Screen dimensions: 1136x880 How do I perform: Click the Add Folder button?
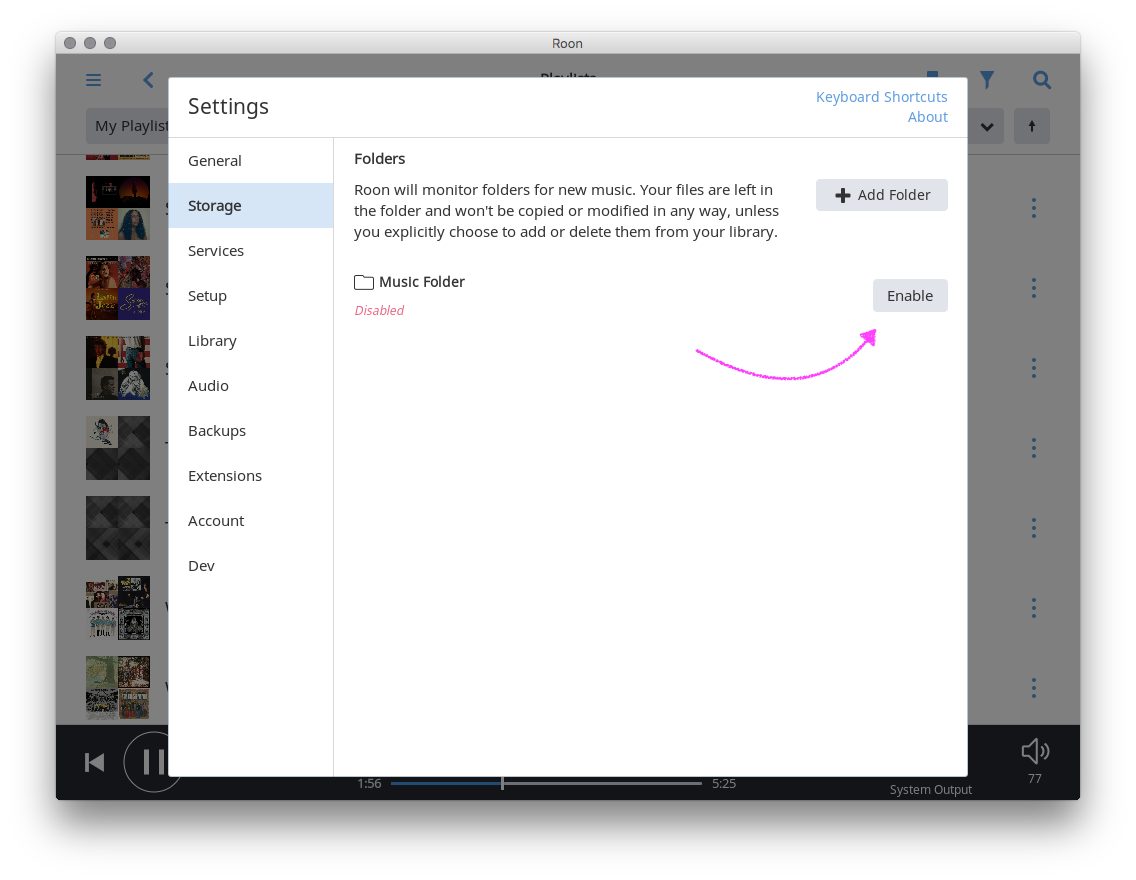(x=882, y=195)
